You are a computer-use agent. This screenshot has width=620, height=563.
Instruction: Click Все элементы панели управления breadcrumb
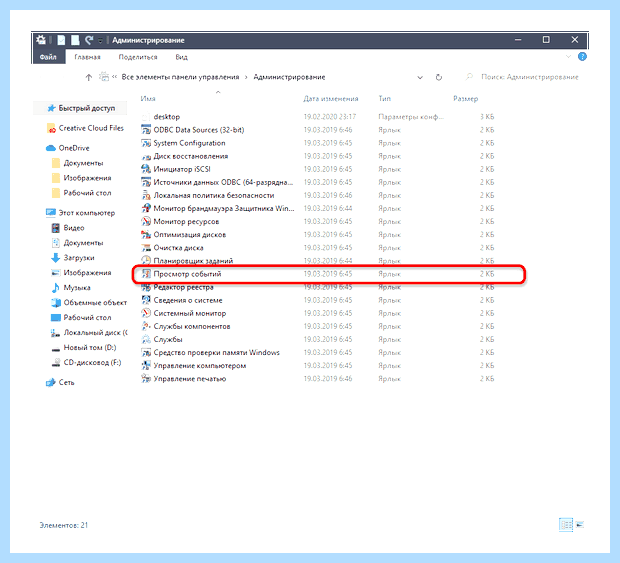180,77
